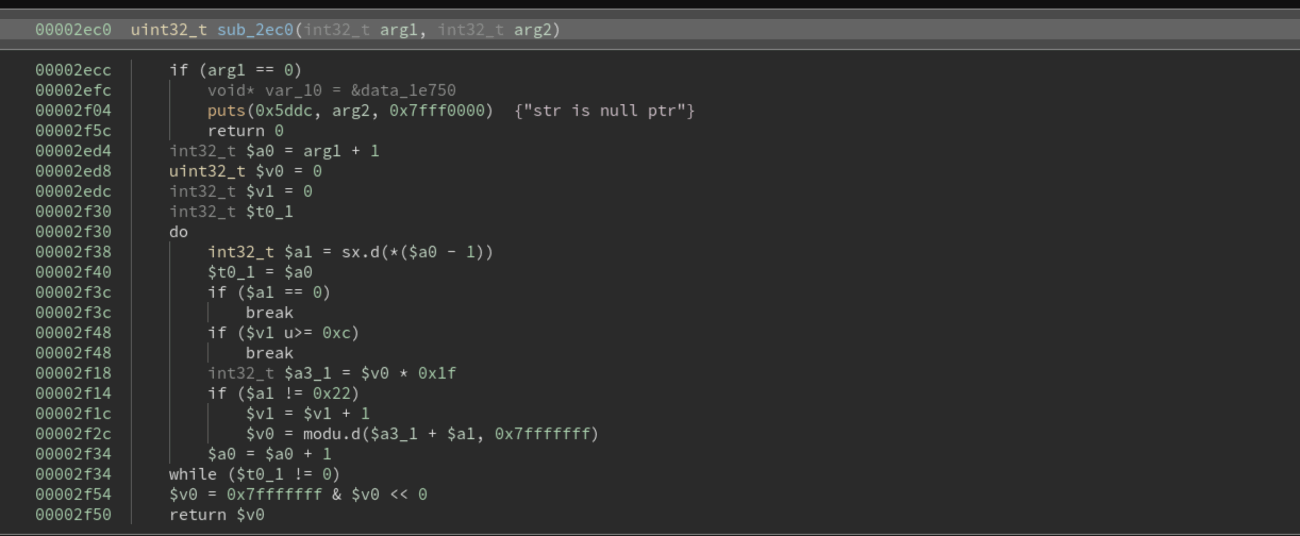Click the &data_1e750 data reference
This screenshot has height=536, width=1300.
pyautogui.click(x=403, y=91)
